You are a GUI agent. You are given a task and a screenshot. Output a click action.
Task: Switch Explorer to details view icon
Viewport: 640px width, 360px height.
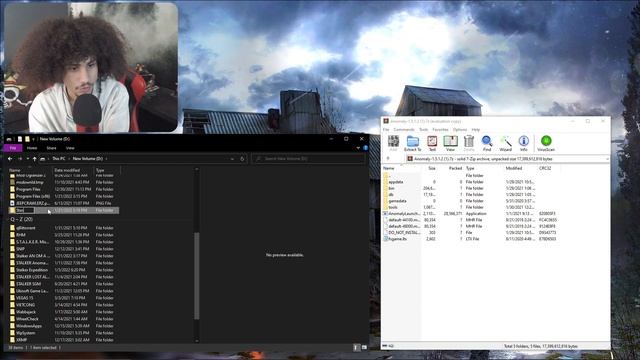[356, 347]
